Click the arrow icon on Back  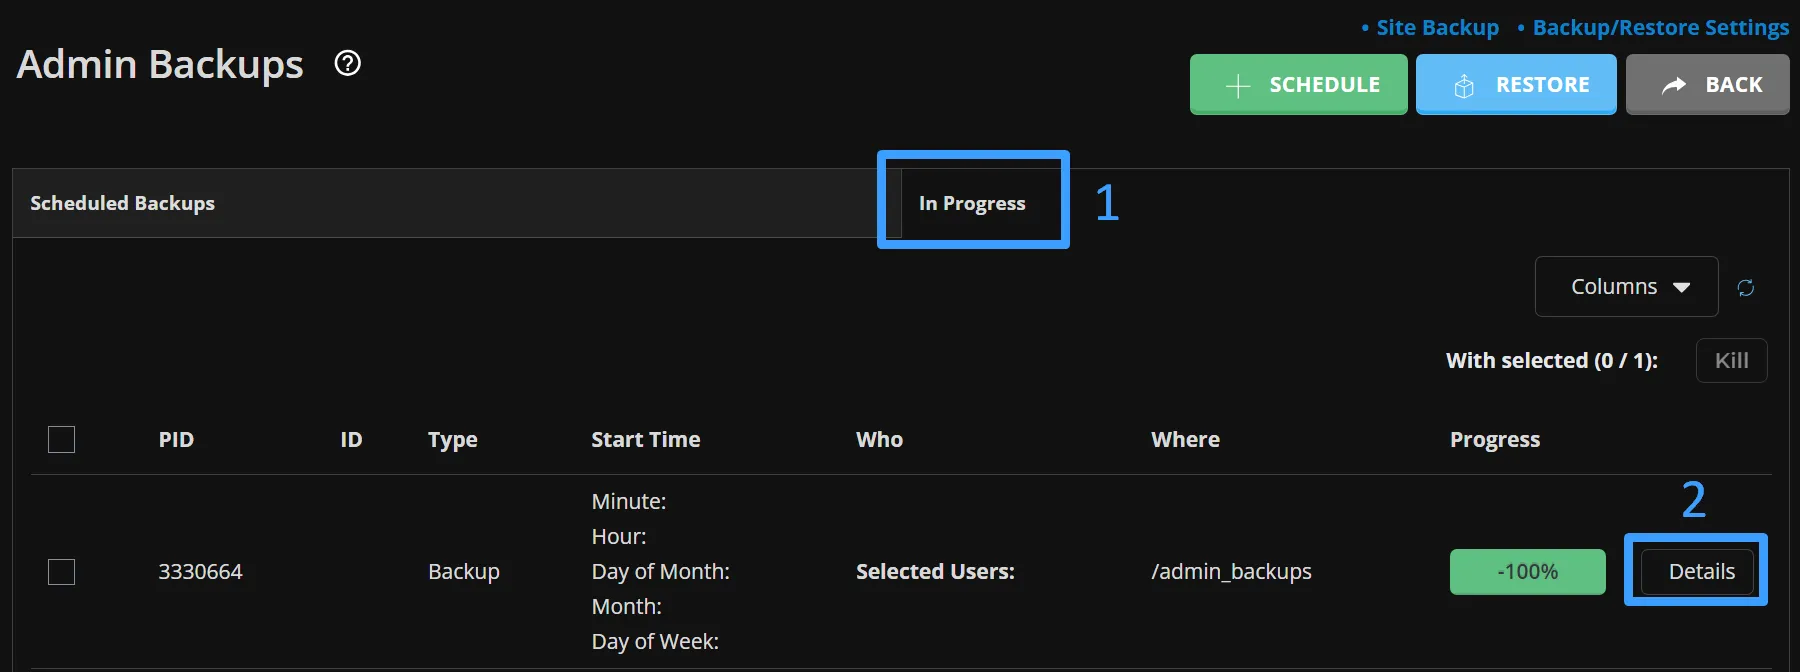pyautogui.click(x=1674, y=86)
